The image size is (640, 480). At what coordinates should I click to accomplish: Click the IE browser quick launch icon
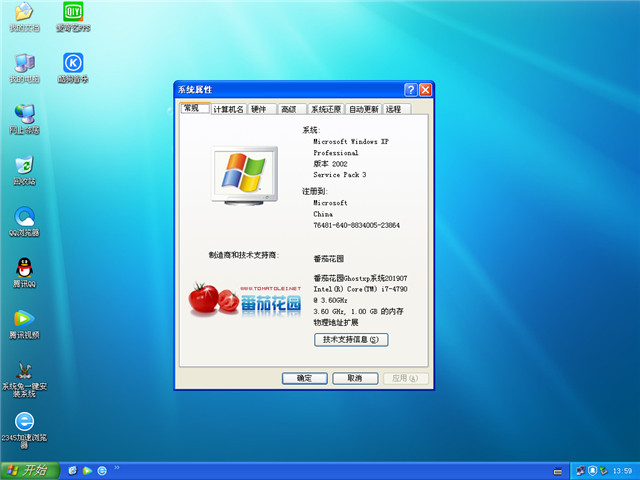point(102,471)
